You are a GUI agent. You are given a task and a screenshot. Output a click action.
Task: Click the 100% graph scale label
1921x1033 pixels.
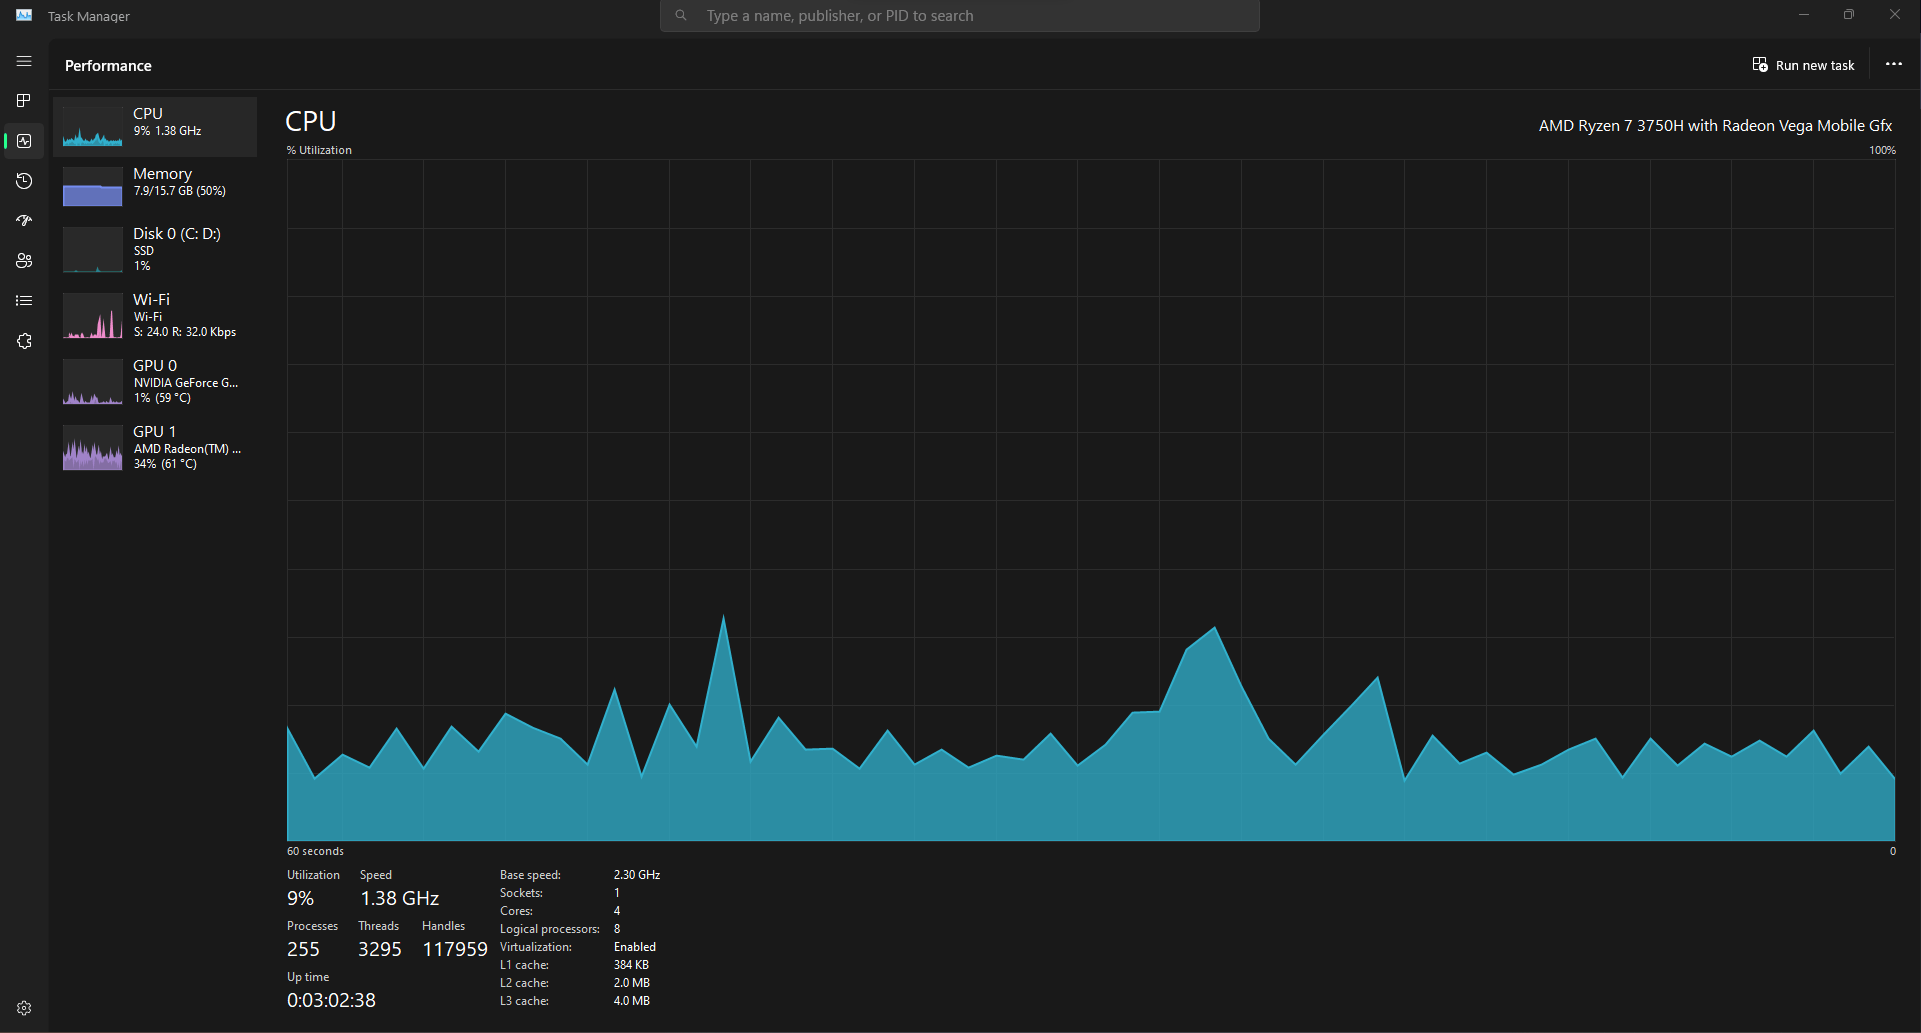pos(1882,150)
